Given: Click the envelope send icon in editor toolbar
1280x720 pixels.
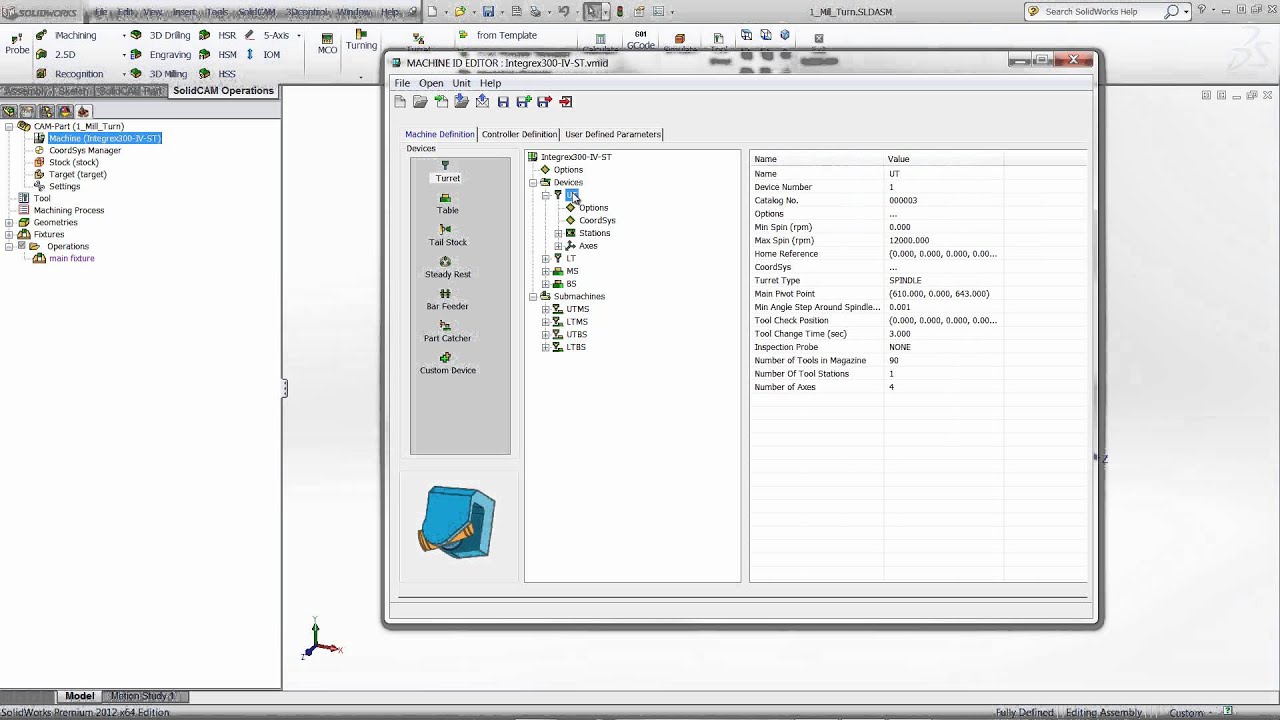Looking at the screenshot, I should pos(482,101).
